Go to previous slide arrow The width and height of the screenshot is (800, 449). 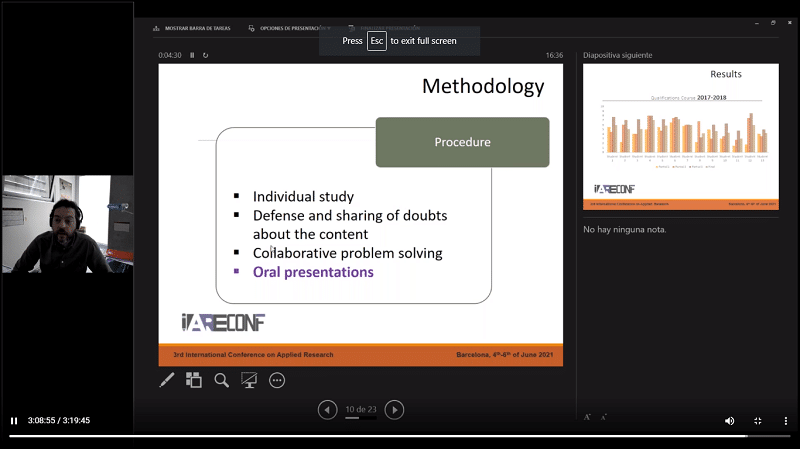point(327,409)
